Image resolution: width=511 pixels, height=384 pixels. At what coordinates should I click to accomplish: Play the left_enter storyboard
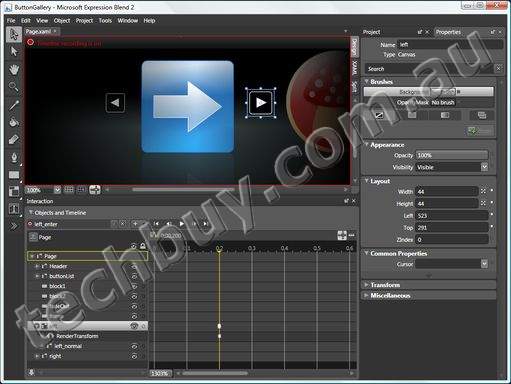pos(181,224)
